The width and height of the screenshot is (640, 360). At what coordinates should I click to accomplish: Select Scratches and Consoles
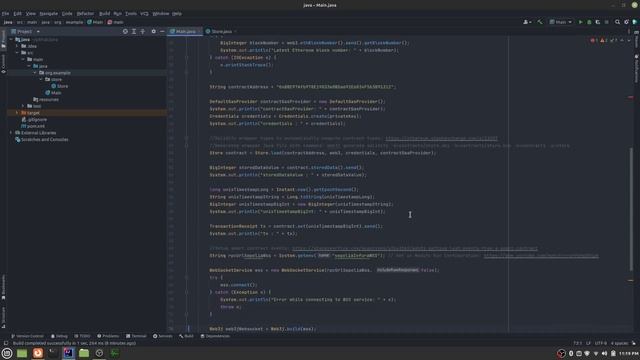click(41, 140)
